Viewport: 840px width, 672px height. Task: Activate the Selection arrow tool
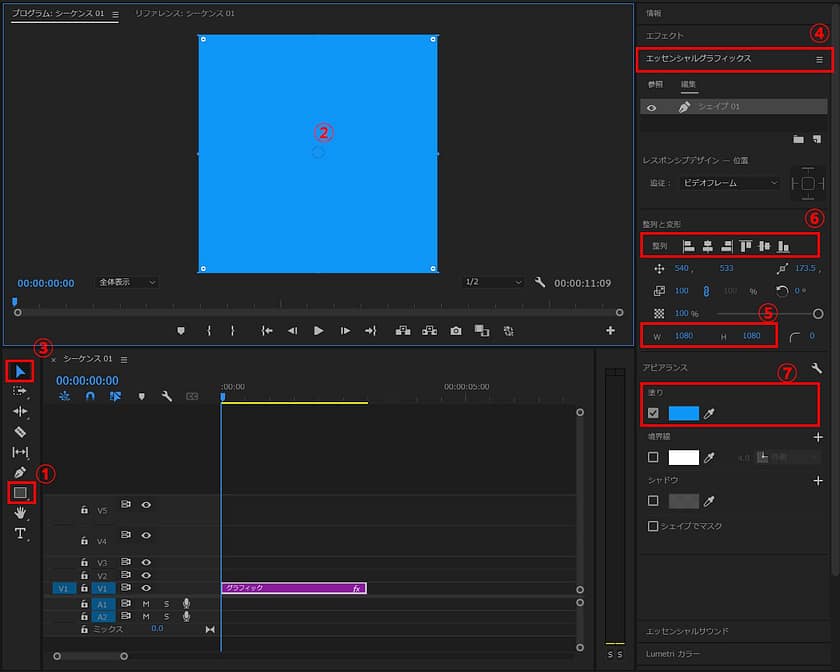click(x=19, y=371)
